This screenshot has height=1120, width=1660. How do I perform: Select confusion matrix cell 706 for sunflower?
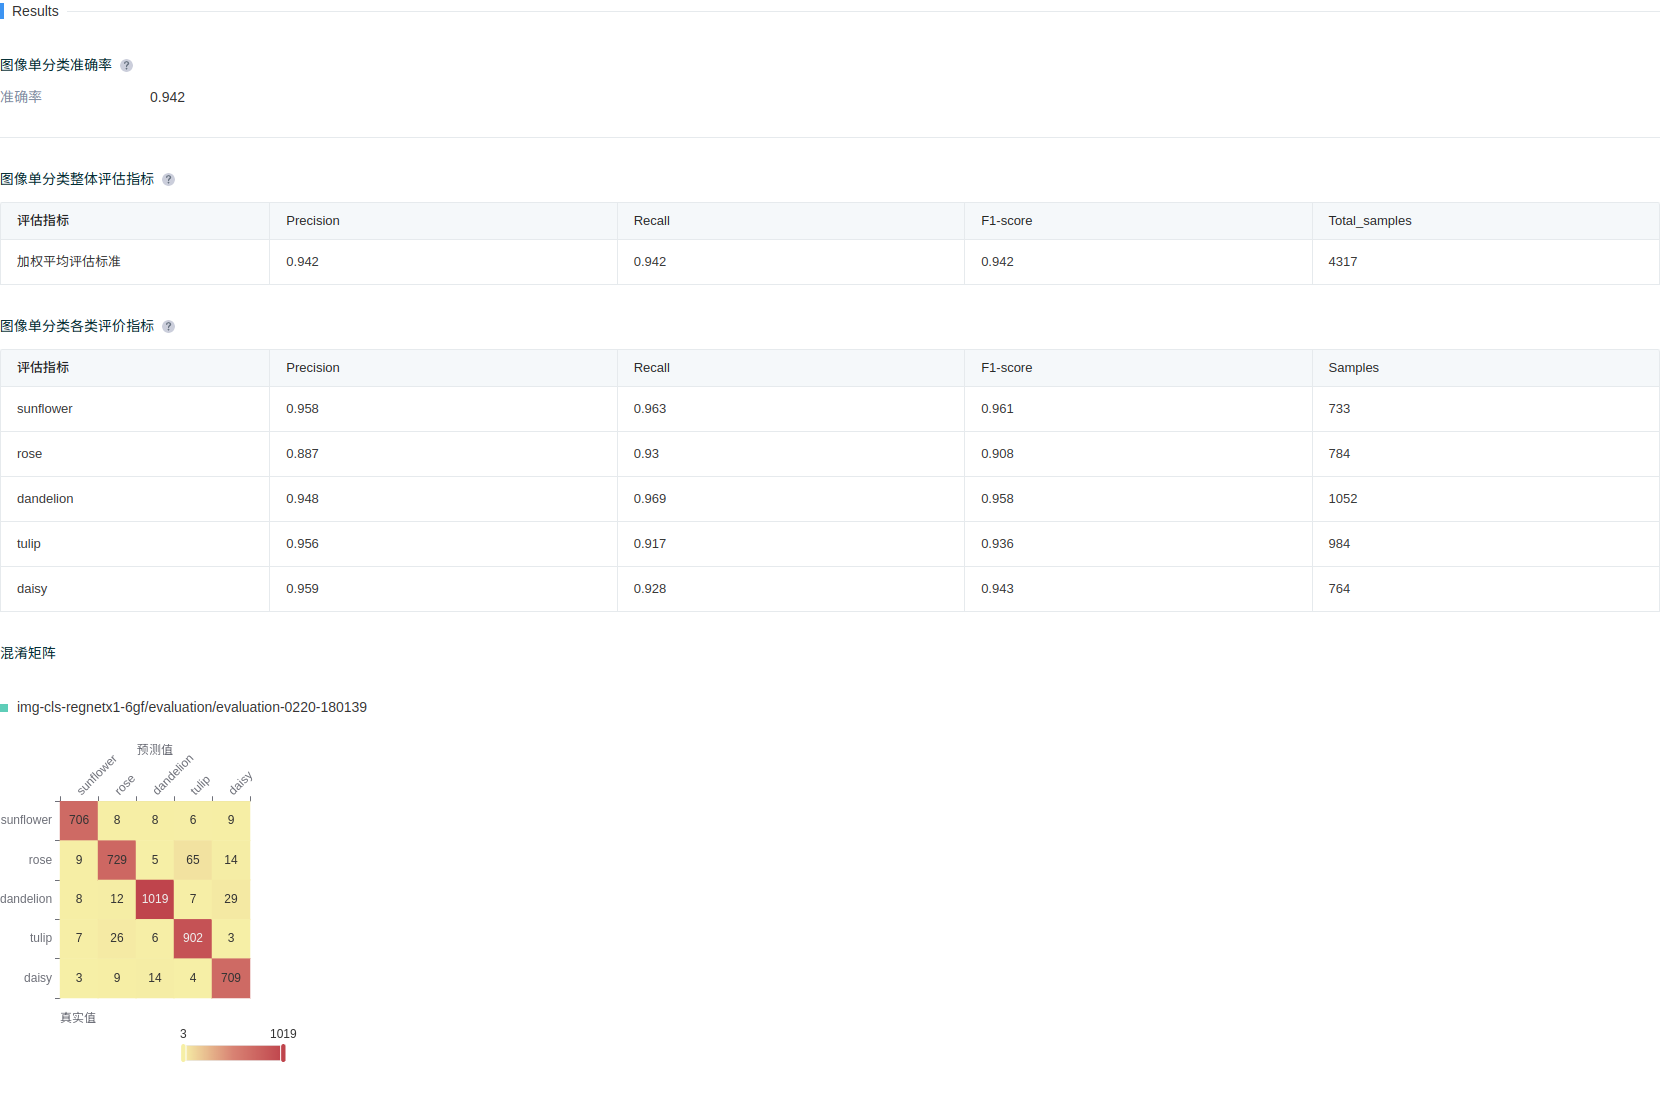[x=79, y=820]
